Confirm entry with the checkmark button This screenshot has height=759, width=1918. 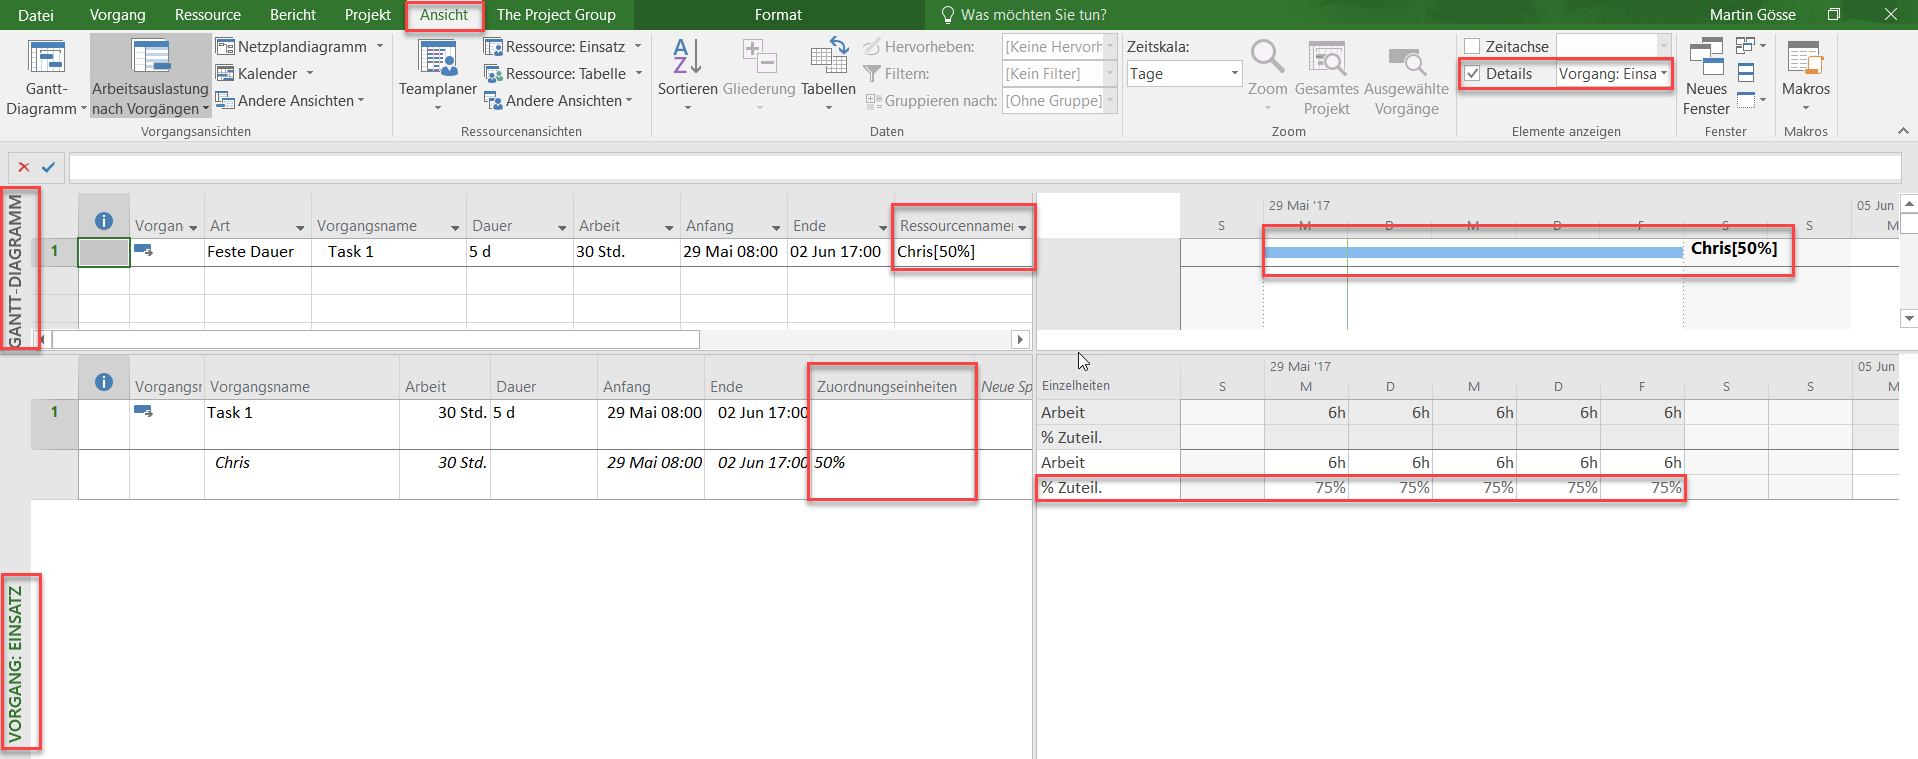click(x=48, y=167)
